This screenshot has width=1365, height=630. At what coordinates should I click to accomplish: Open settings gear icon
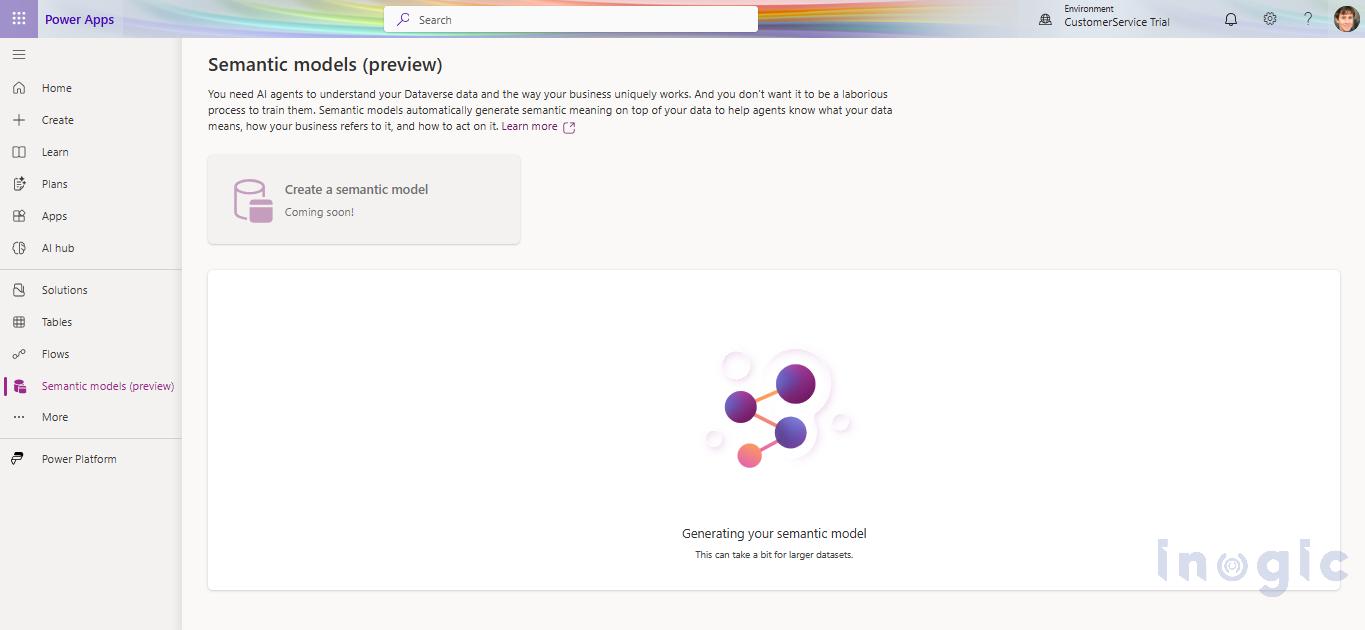(x=1270, y=19)
